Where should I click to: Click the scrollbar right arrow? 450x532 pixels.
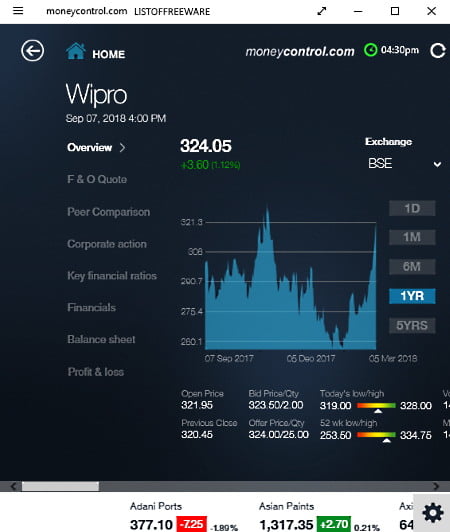pyautogui.click(x=436, y=486)
